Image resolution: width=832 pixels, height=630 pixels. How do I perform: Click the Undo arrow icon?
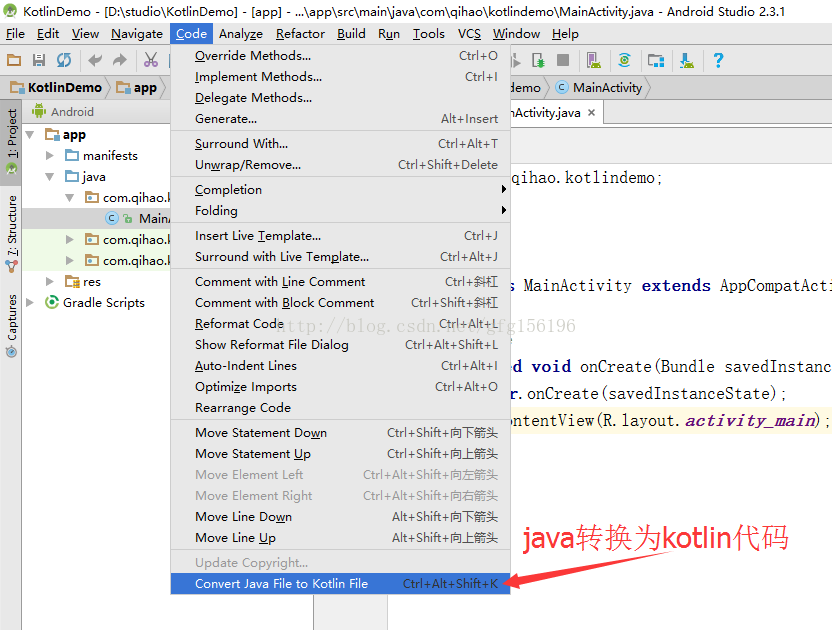pos(95,60)
